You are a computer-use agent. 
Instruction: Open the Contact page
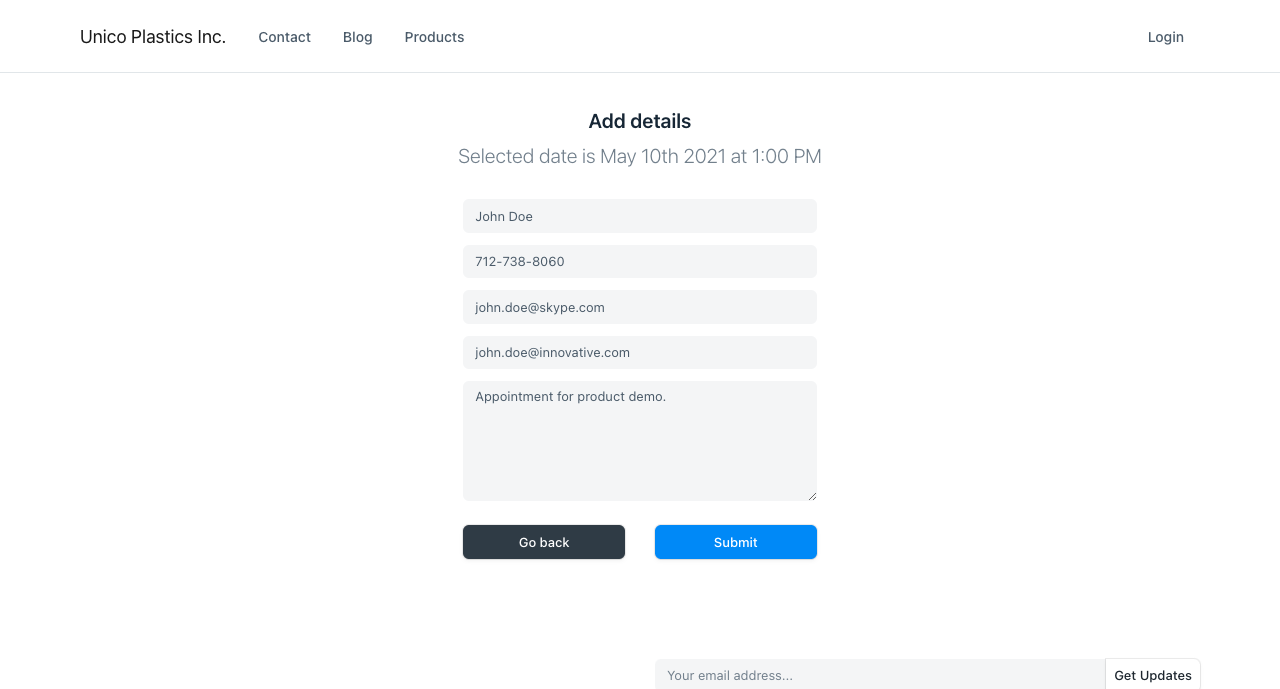coord(285,37)
